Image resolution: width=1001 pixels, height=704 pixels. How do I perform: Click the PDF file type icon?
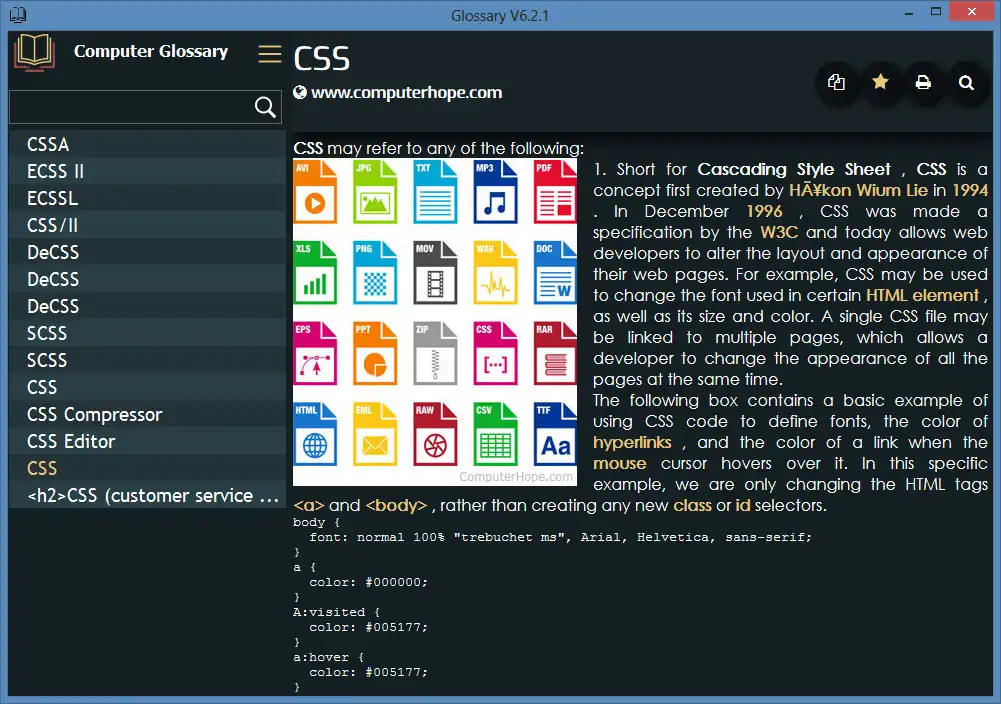(x=555, y=191)
